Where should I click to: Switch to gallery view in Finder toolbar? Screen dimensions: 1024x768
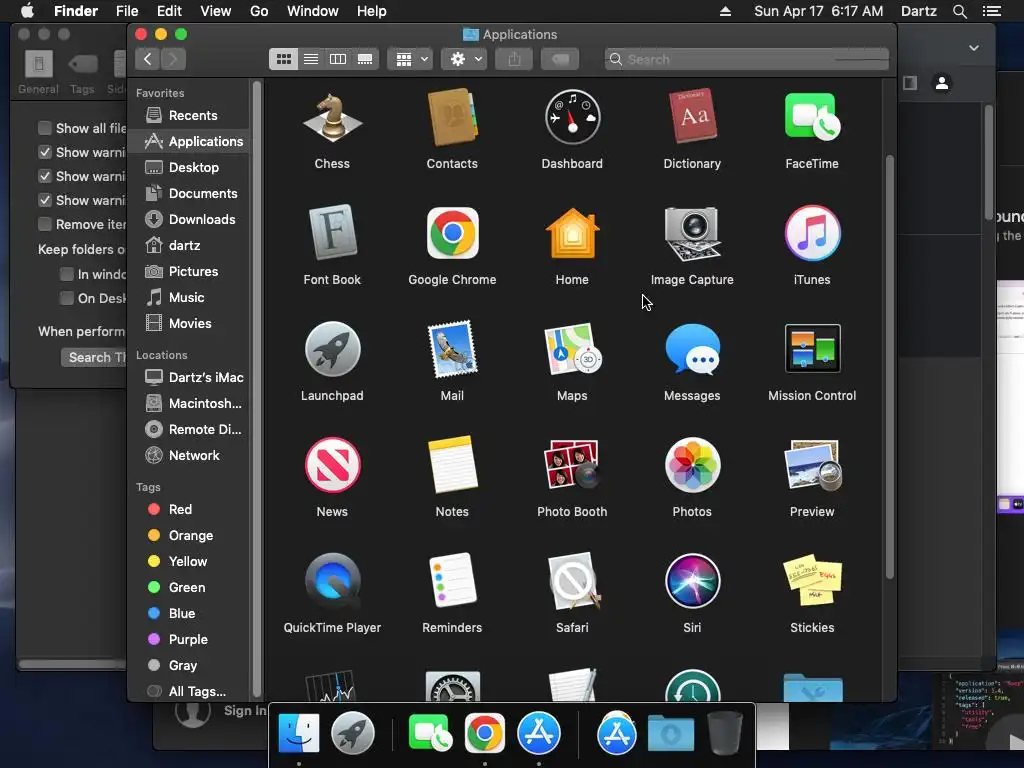[365, 59]
